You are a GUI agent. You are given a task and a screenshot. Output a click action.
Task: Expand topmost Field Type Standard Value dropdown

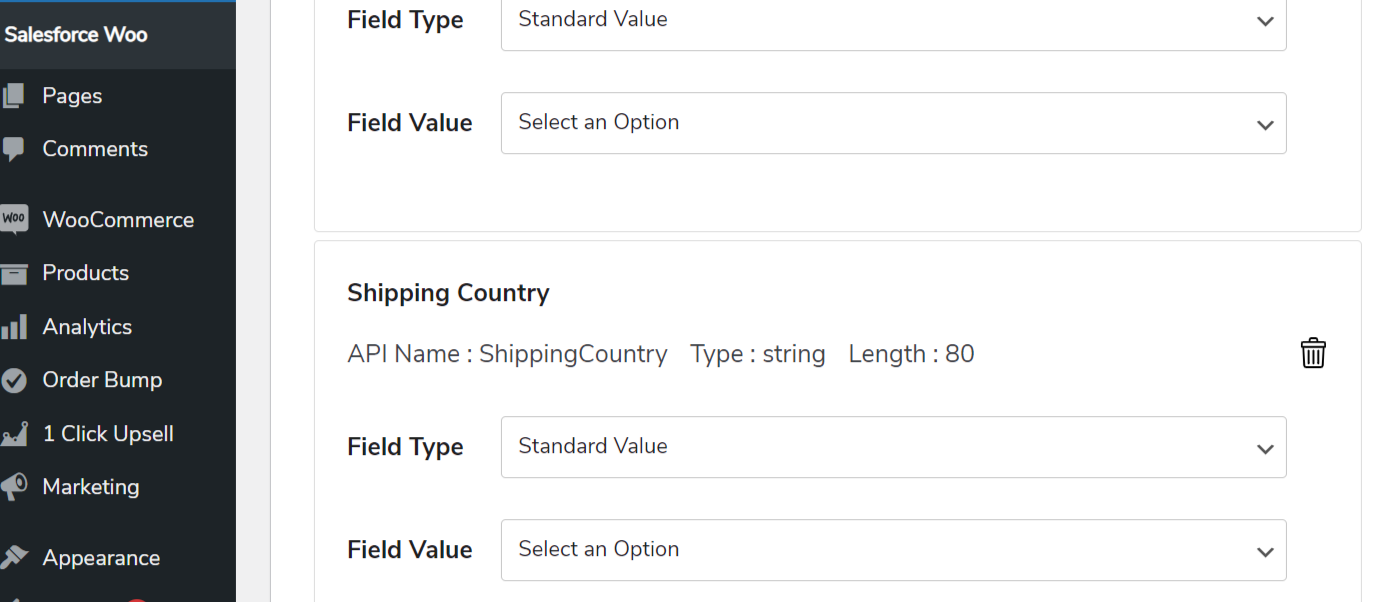pos(893,20)
